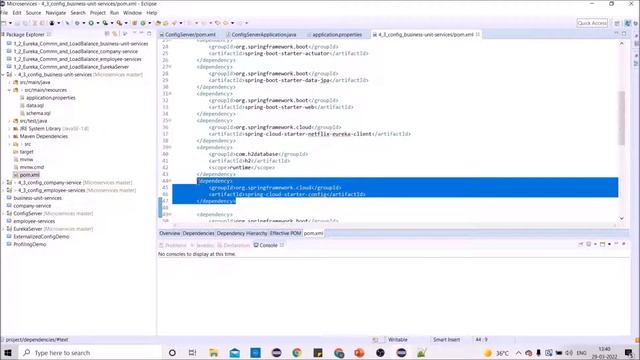Switch to ConfigServerApplication.java editor tab

(262, 35)
